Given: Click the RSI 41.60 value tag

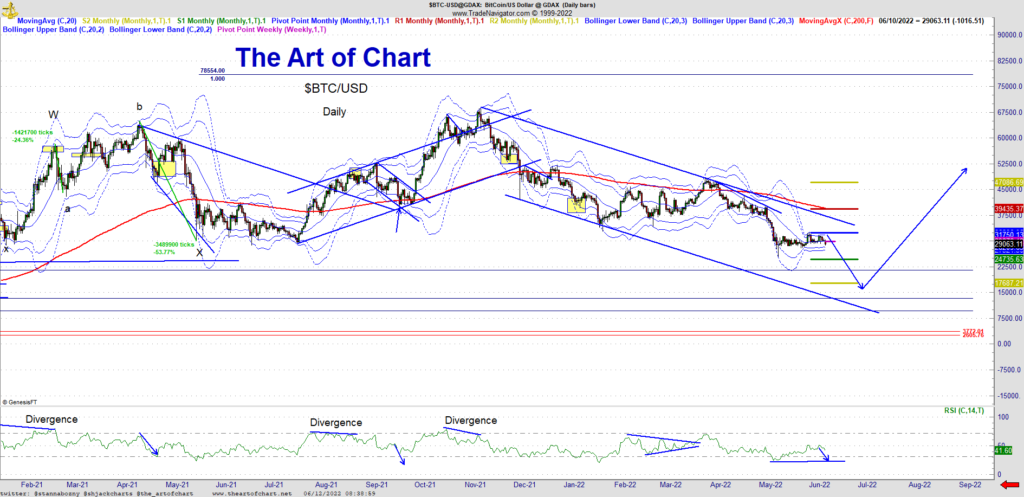Looking at the screenshot, I should pos(1005,452).
